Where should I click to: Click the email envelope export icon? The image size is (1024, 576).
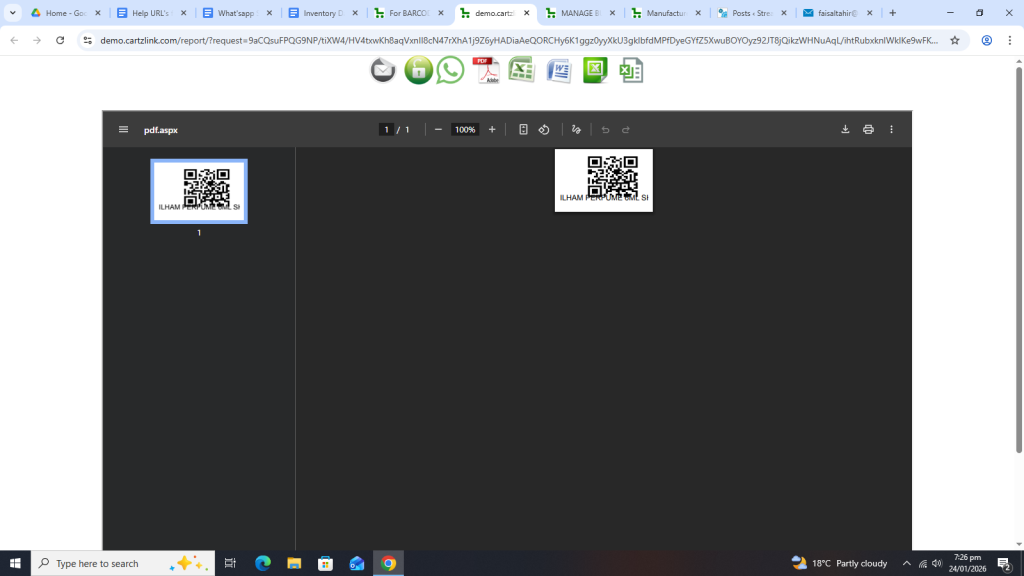pyautogui.click(x=383, y=70)
